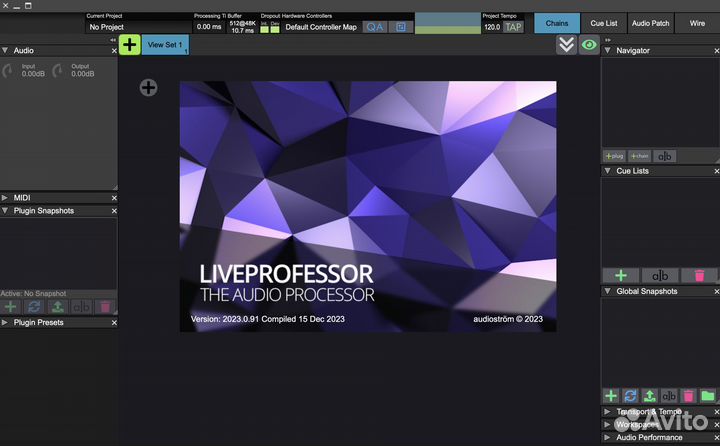Screen dimensions: 720x446
Task: Expand the Audio Performance panel
Action: (x=608, y=437)
